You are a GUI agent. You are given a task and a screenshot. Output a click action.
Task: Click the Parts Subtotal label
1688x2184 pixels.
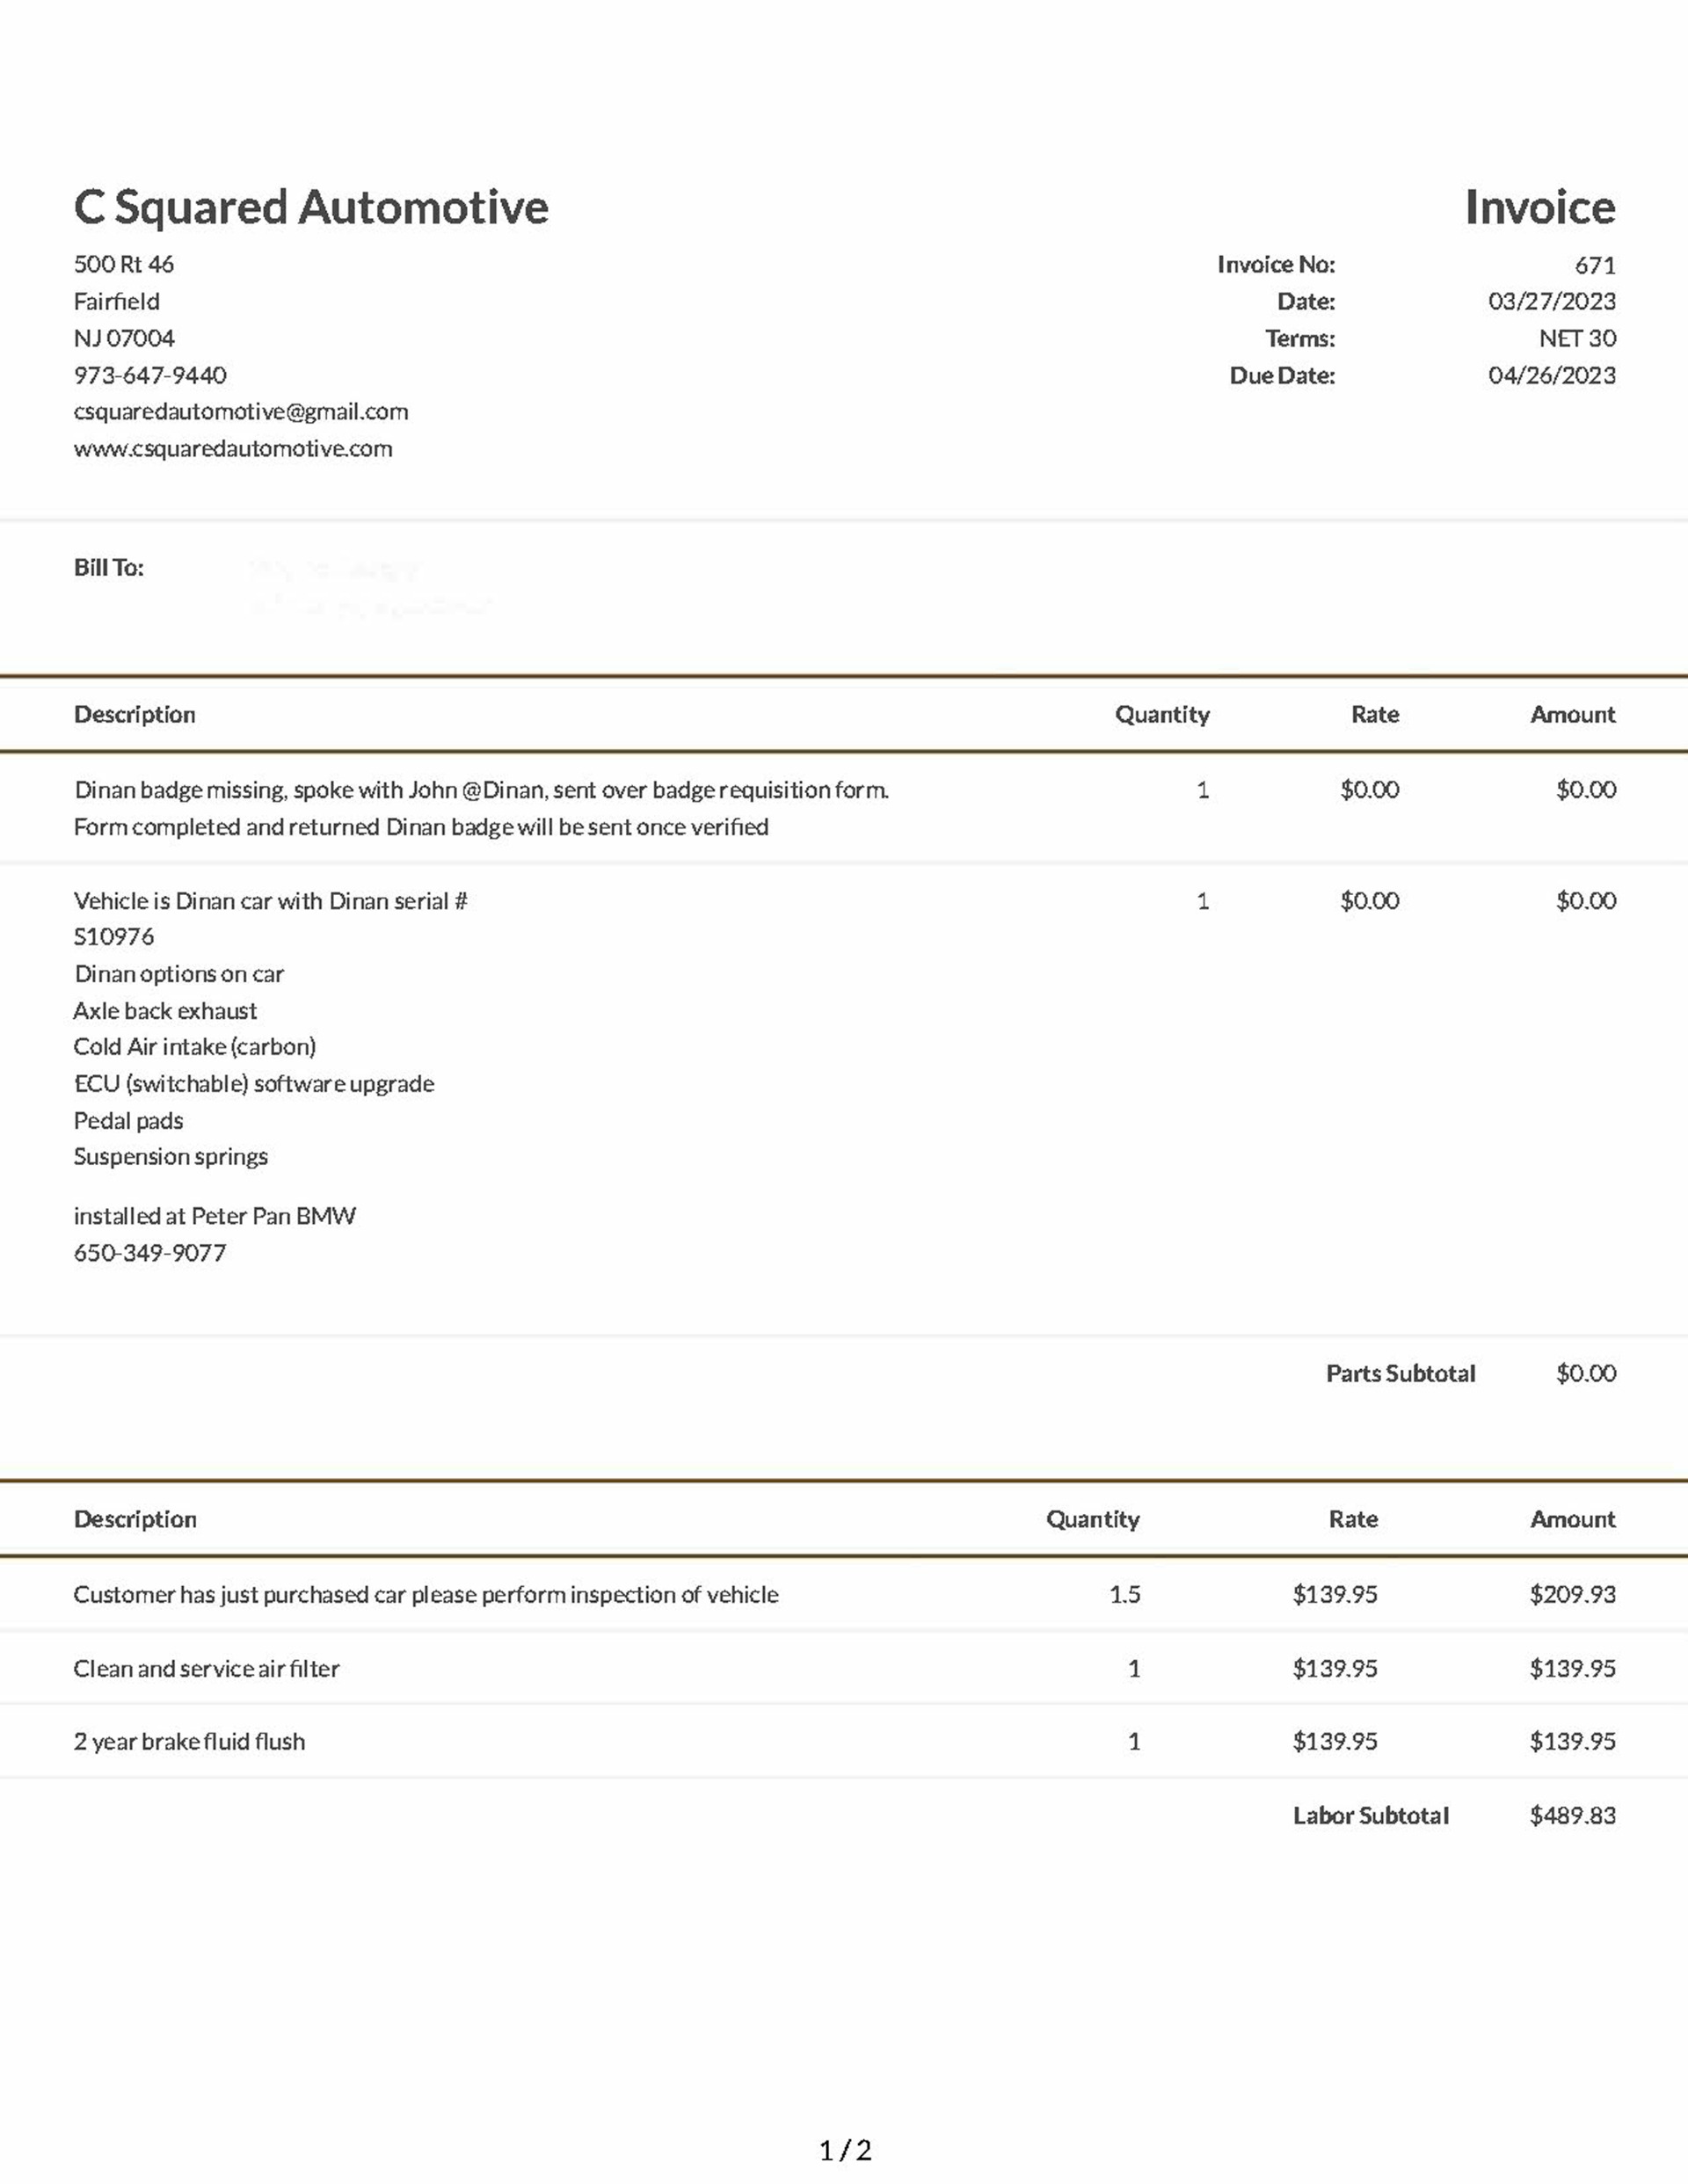pyautogui.click(x=1400, y=1373)
